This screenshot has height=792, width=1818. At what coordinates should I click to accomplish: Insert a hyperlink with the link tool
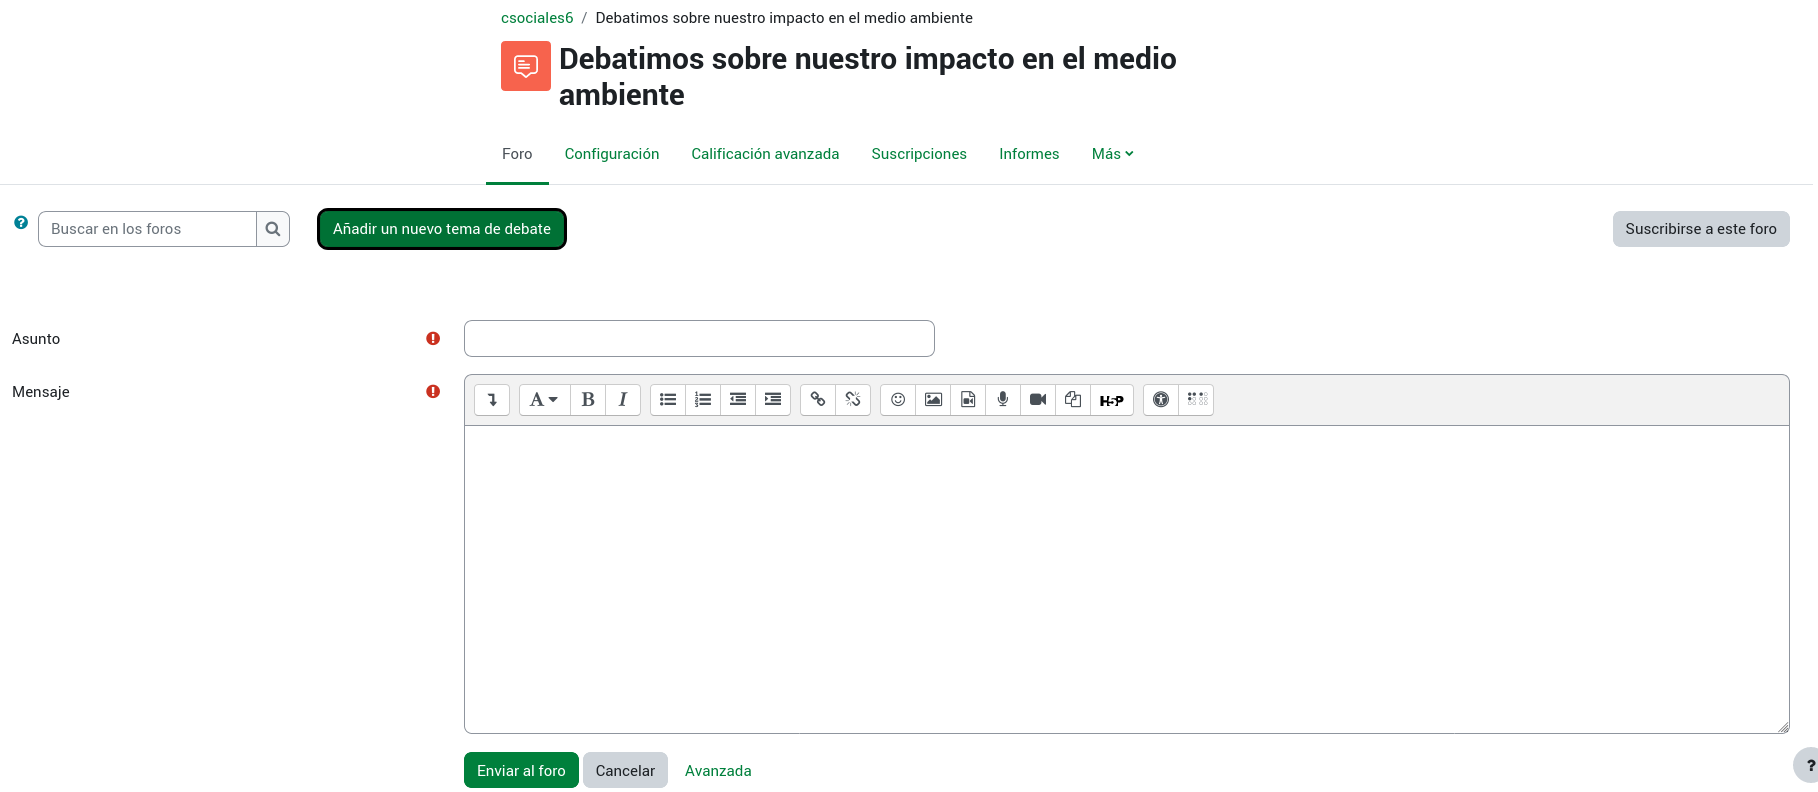point(818,400)
